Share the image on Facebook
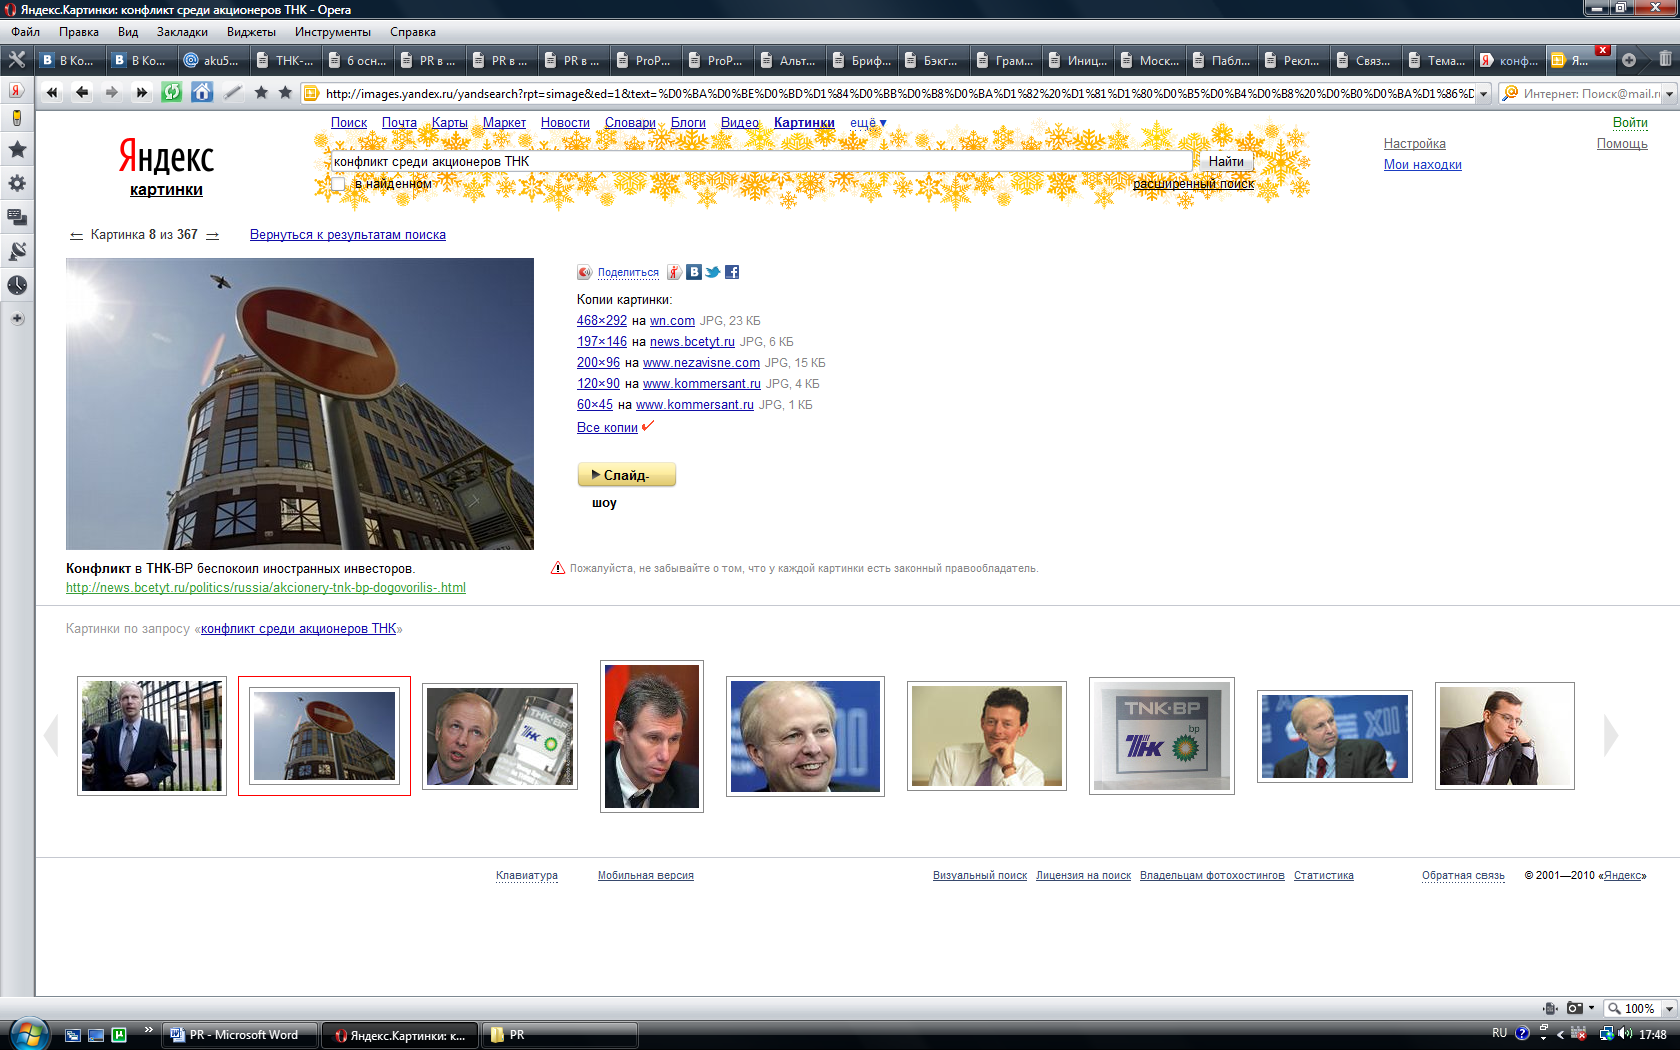 pyautogui.click(x=732, y=272)
